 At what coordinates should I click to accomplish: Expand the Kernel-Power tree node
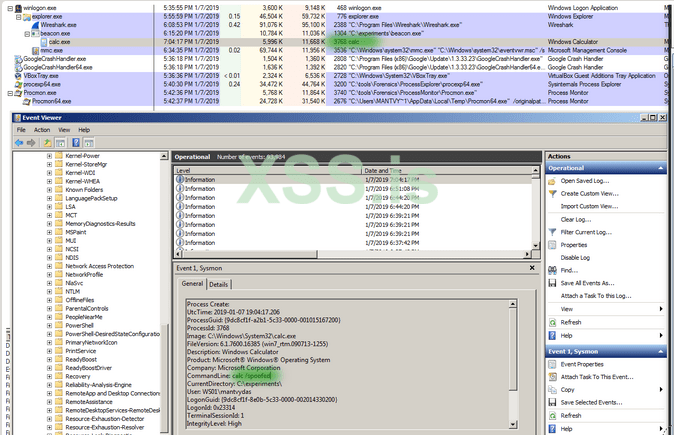click(49, 156)
